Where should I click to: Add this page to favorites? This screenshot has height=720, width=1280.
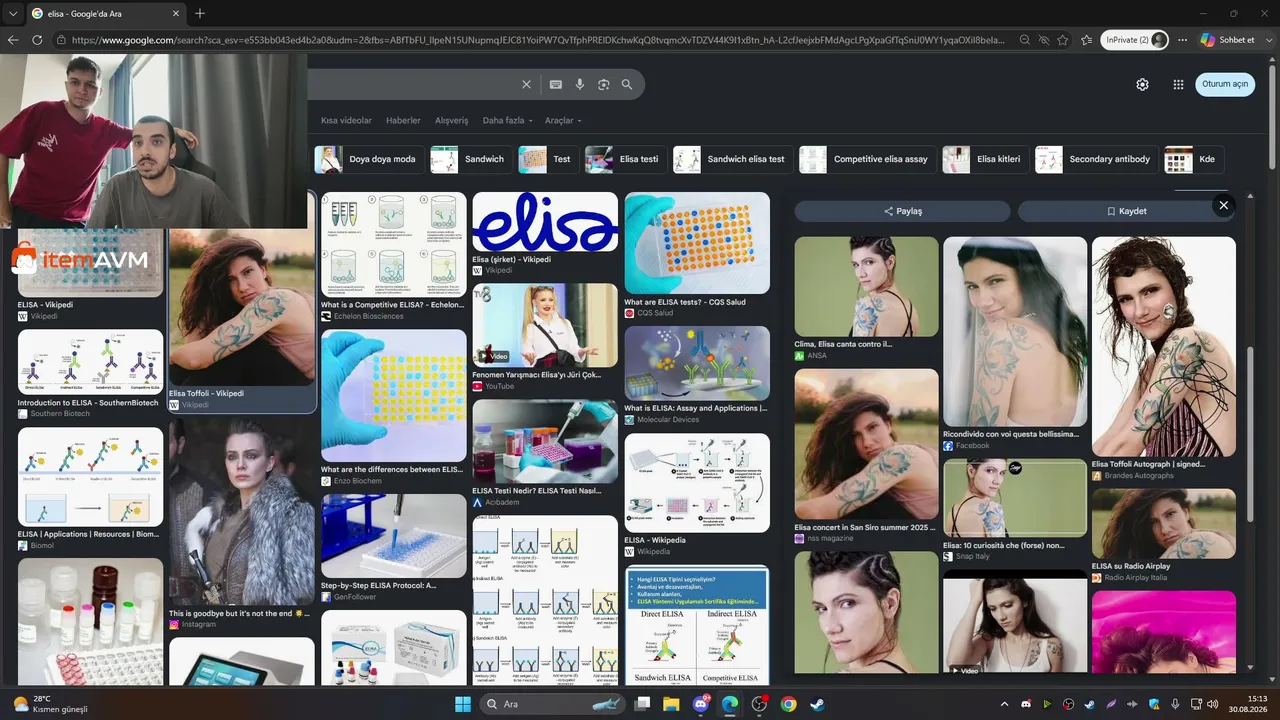coord(1062,40)
